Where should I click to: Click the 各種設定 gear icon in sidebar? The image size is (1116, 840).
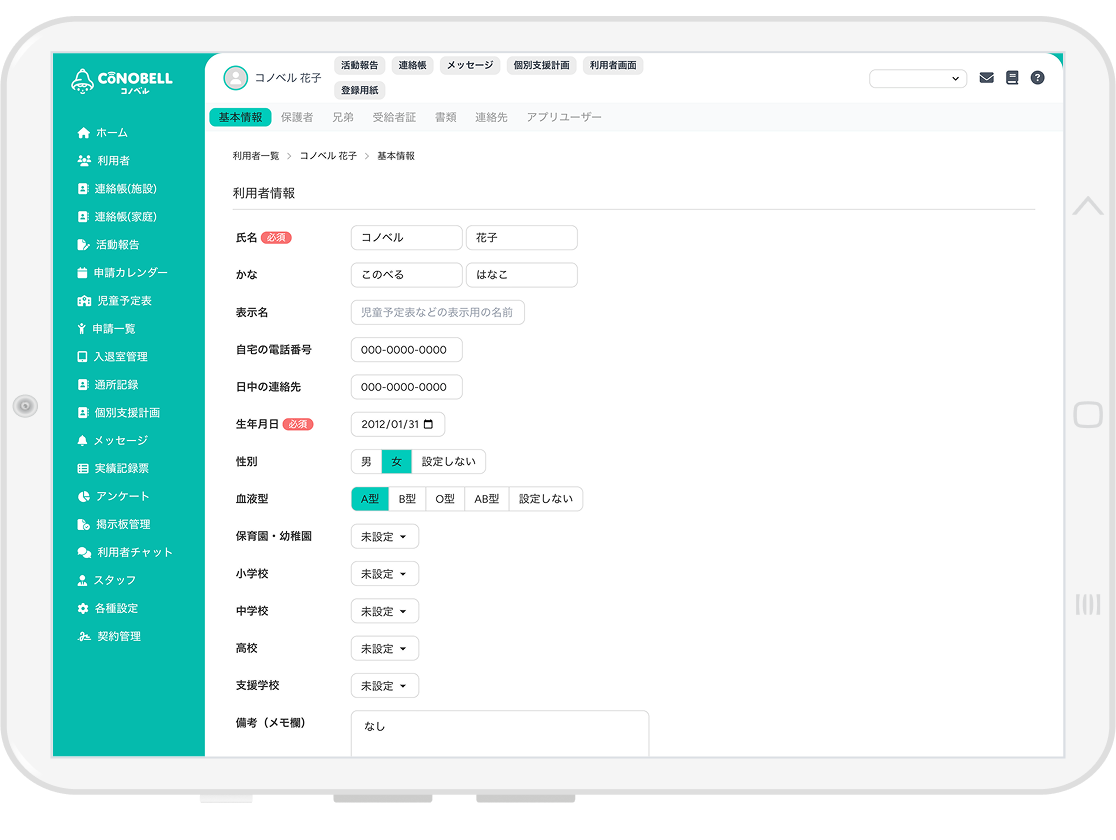(x=83, y=609)
